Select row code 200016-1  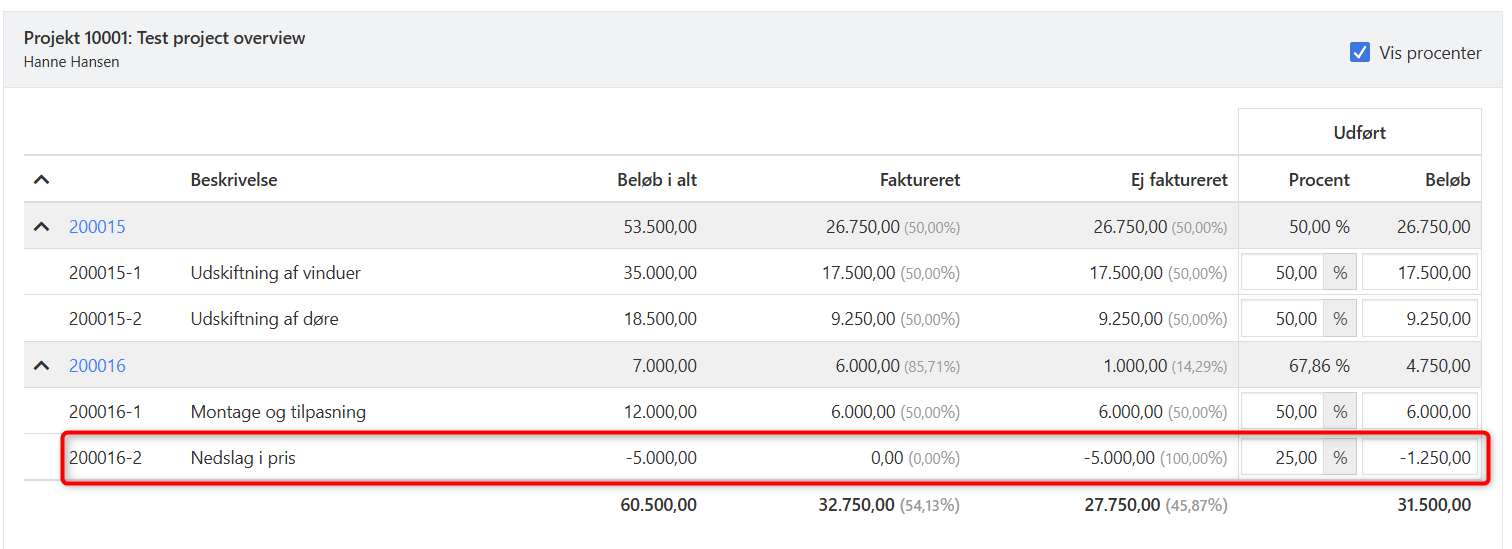[105, 412]
